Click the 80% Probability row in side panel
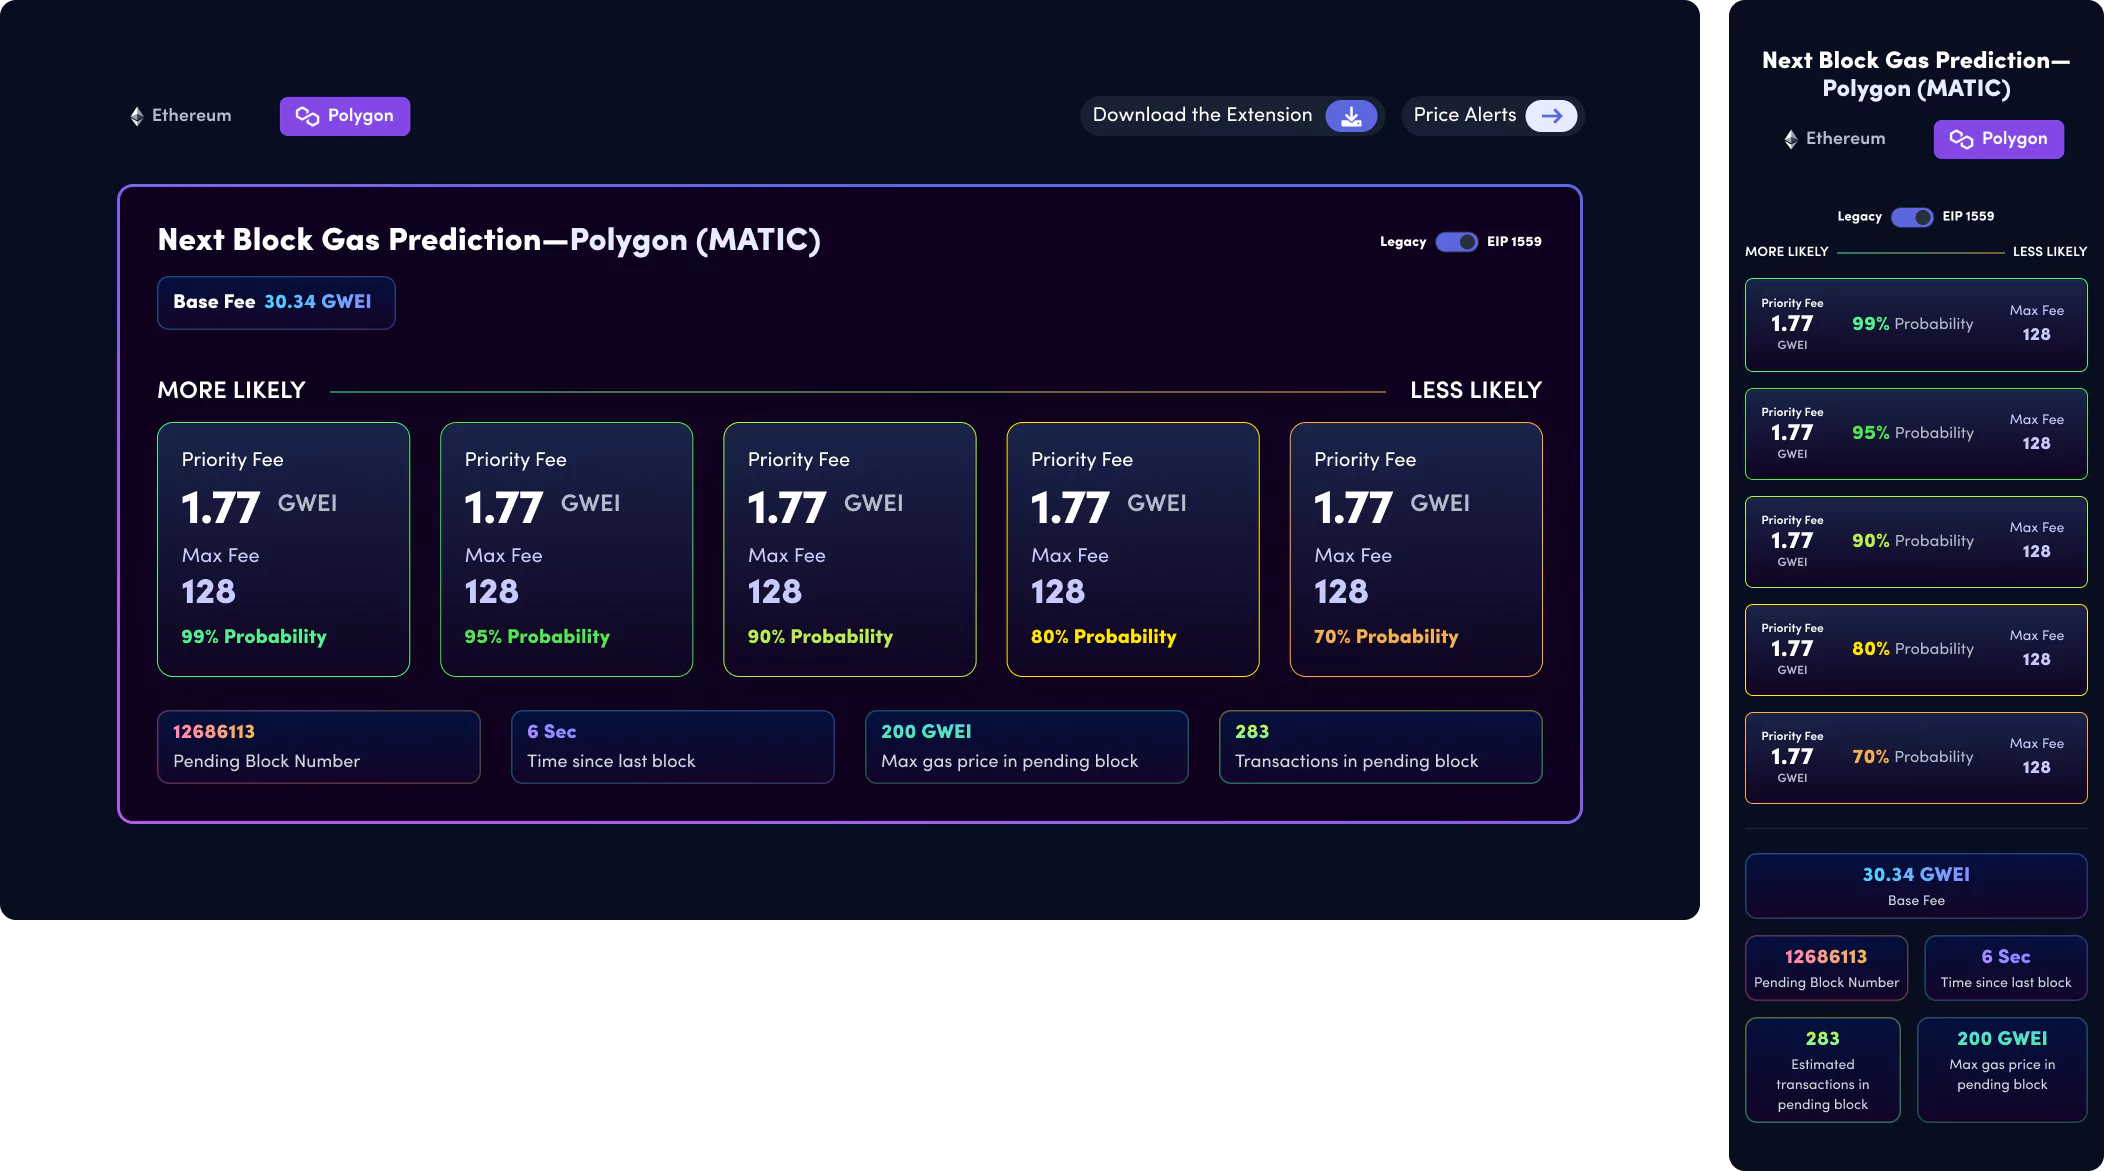This screenshot has height=1171, width=2104. [1916, 650]
